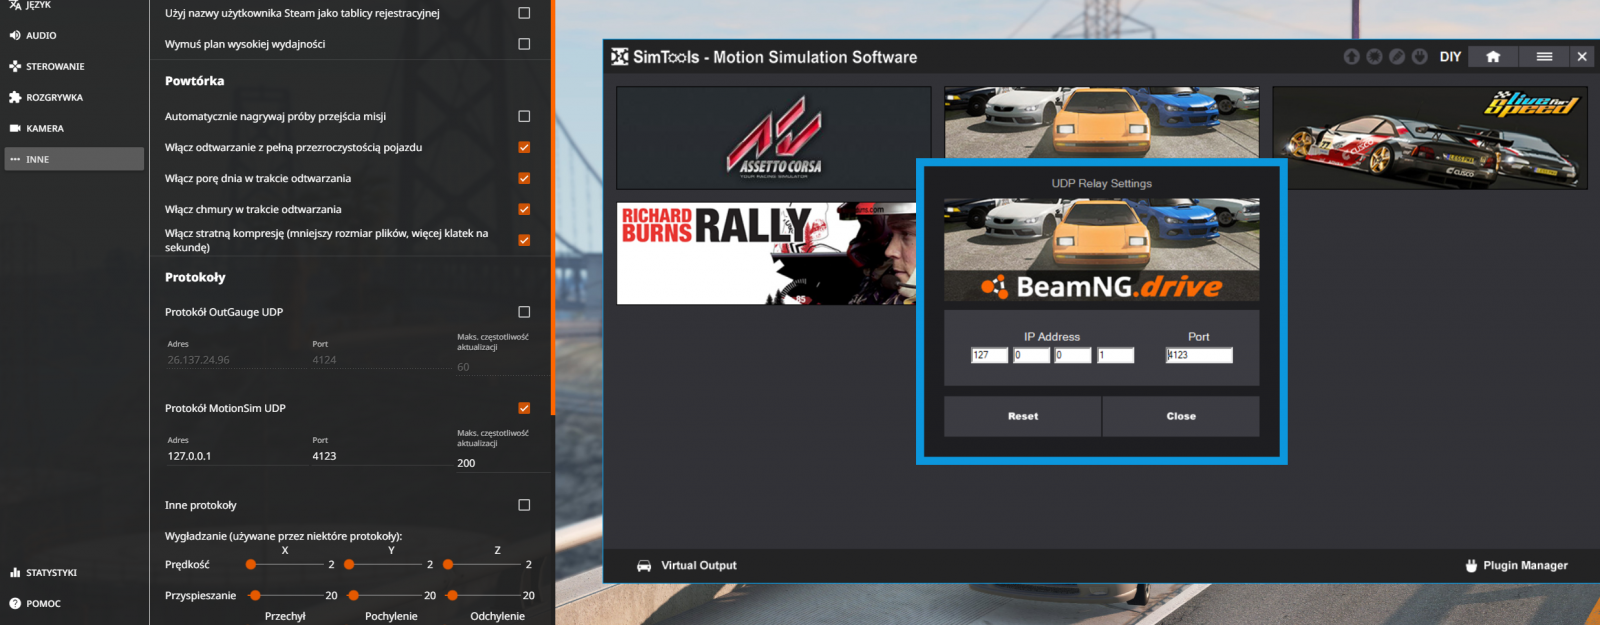
Task: Click Reset in UDP Relay Settings
Action: pyautogui.click(x=1022, y=416)
